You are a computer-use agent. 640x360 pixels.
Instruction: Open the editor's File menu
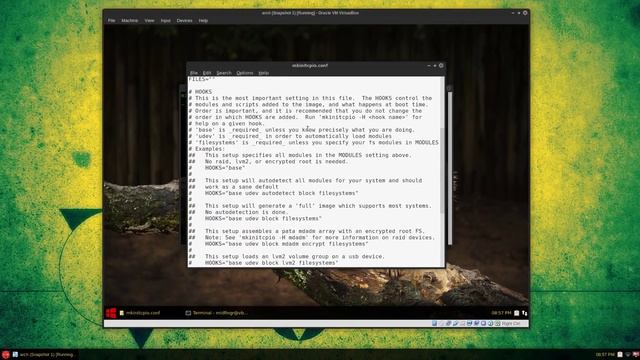coord(193,73)
